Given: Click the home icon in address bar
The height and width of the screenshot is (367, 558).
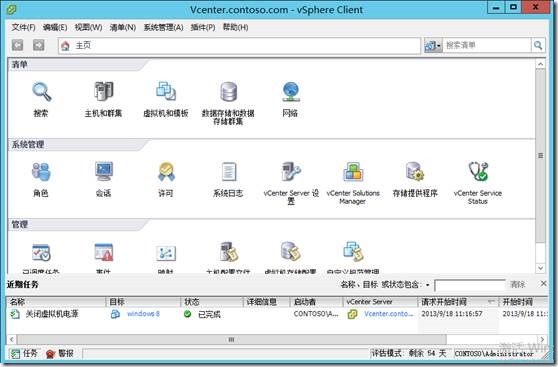Looking at the screenshot, I should coord(65,46).
